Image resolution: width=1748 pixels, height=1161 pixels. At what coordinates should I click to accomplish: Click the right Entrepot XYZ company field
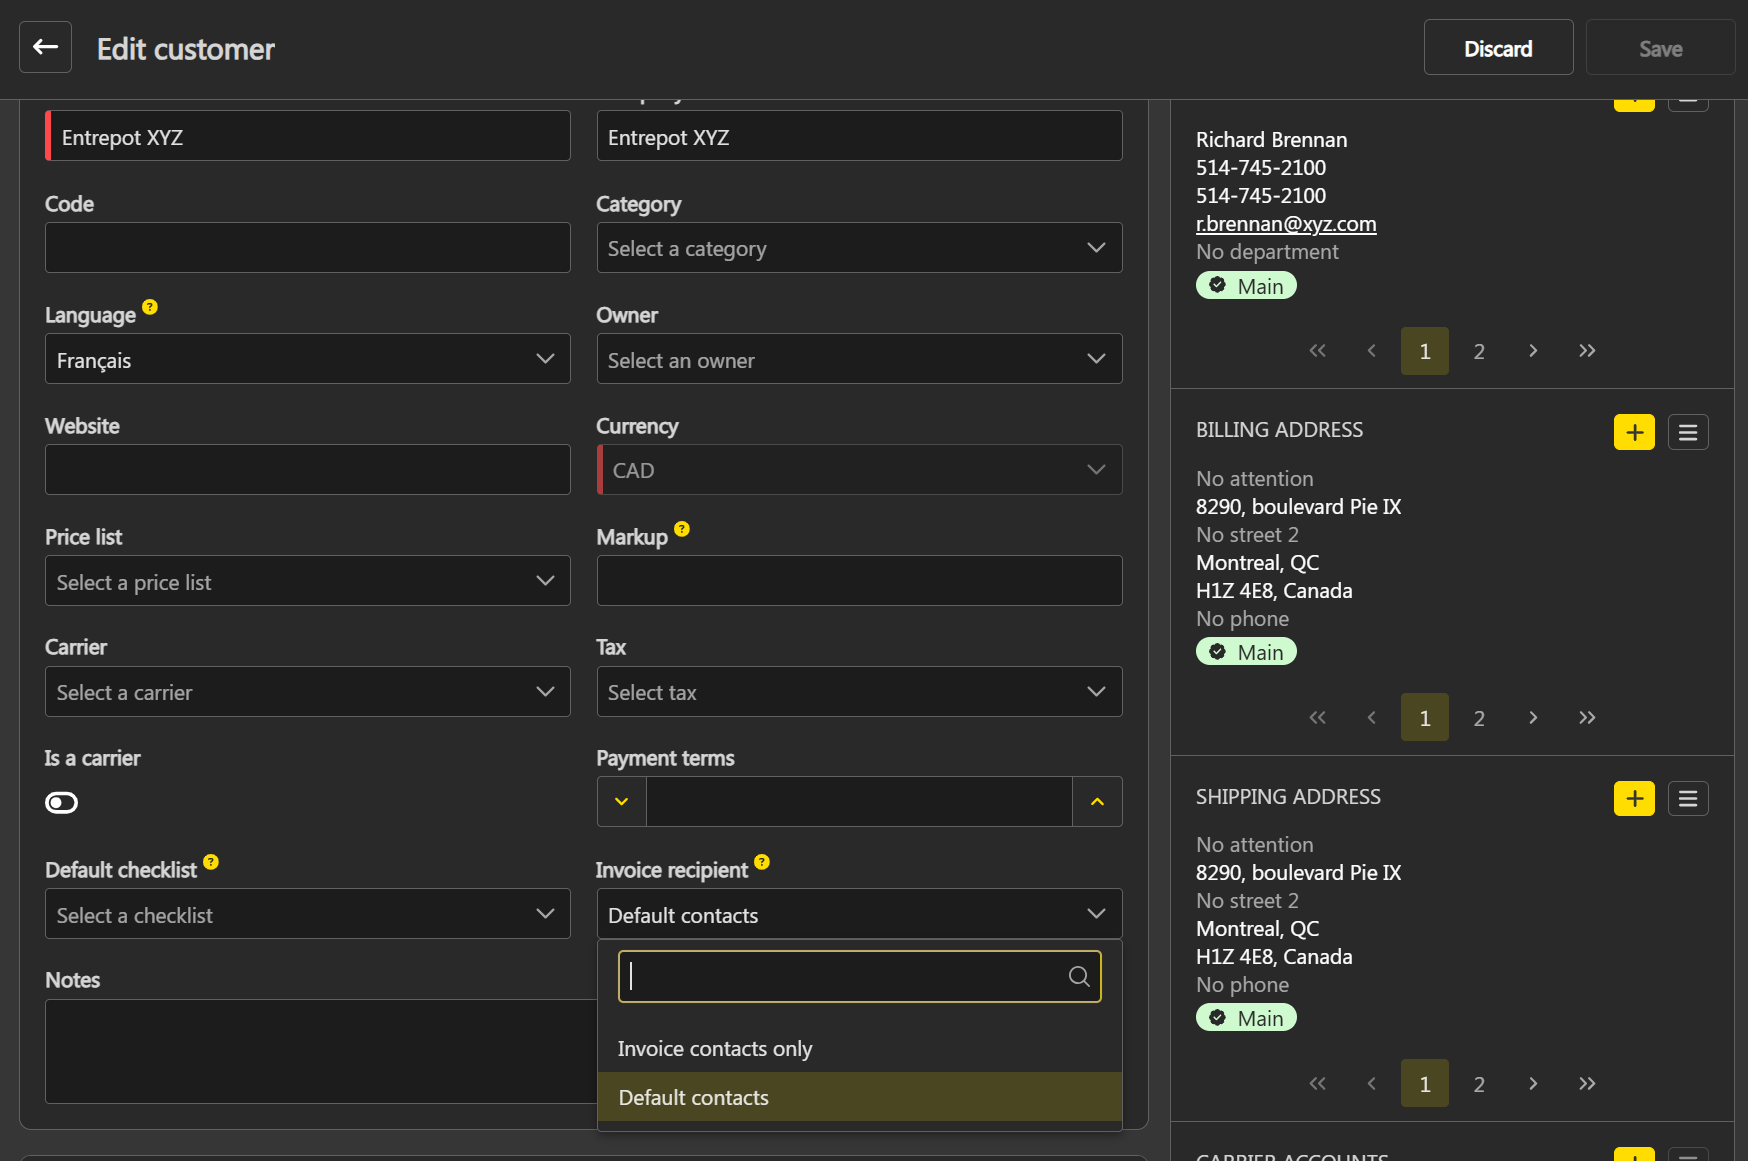pyautogui.click(x=859, y=136)
